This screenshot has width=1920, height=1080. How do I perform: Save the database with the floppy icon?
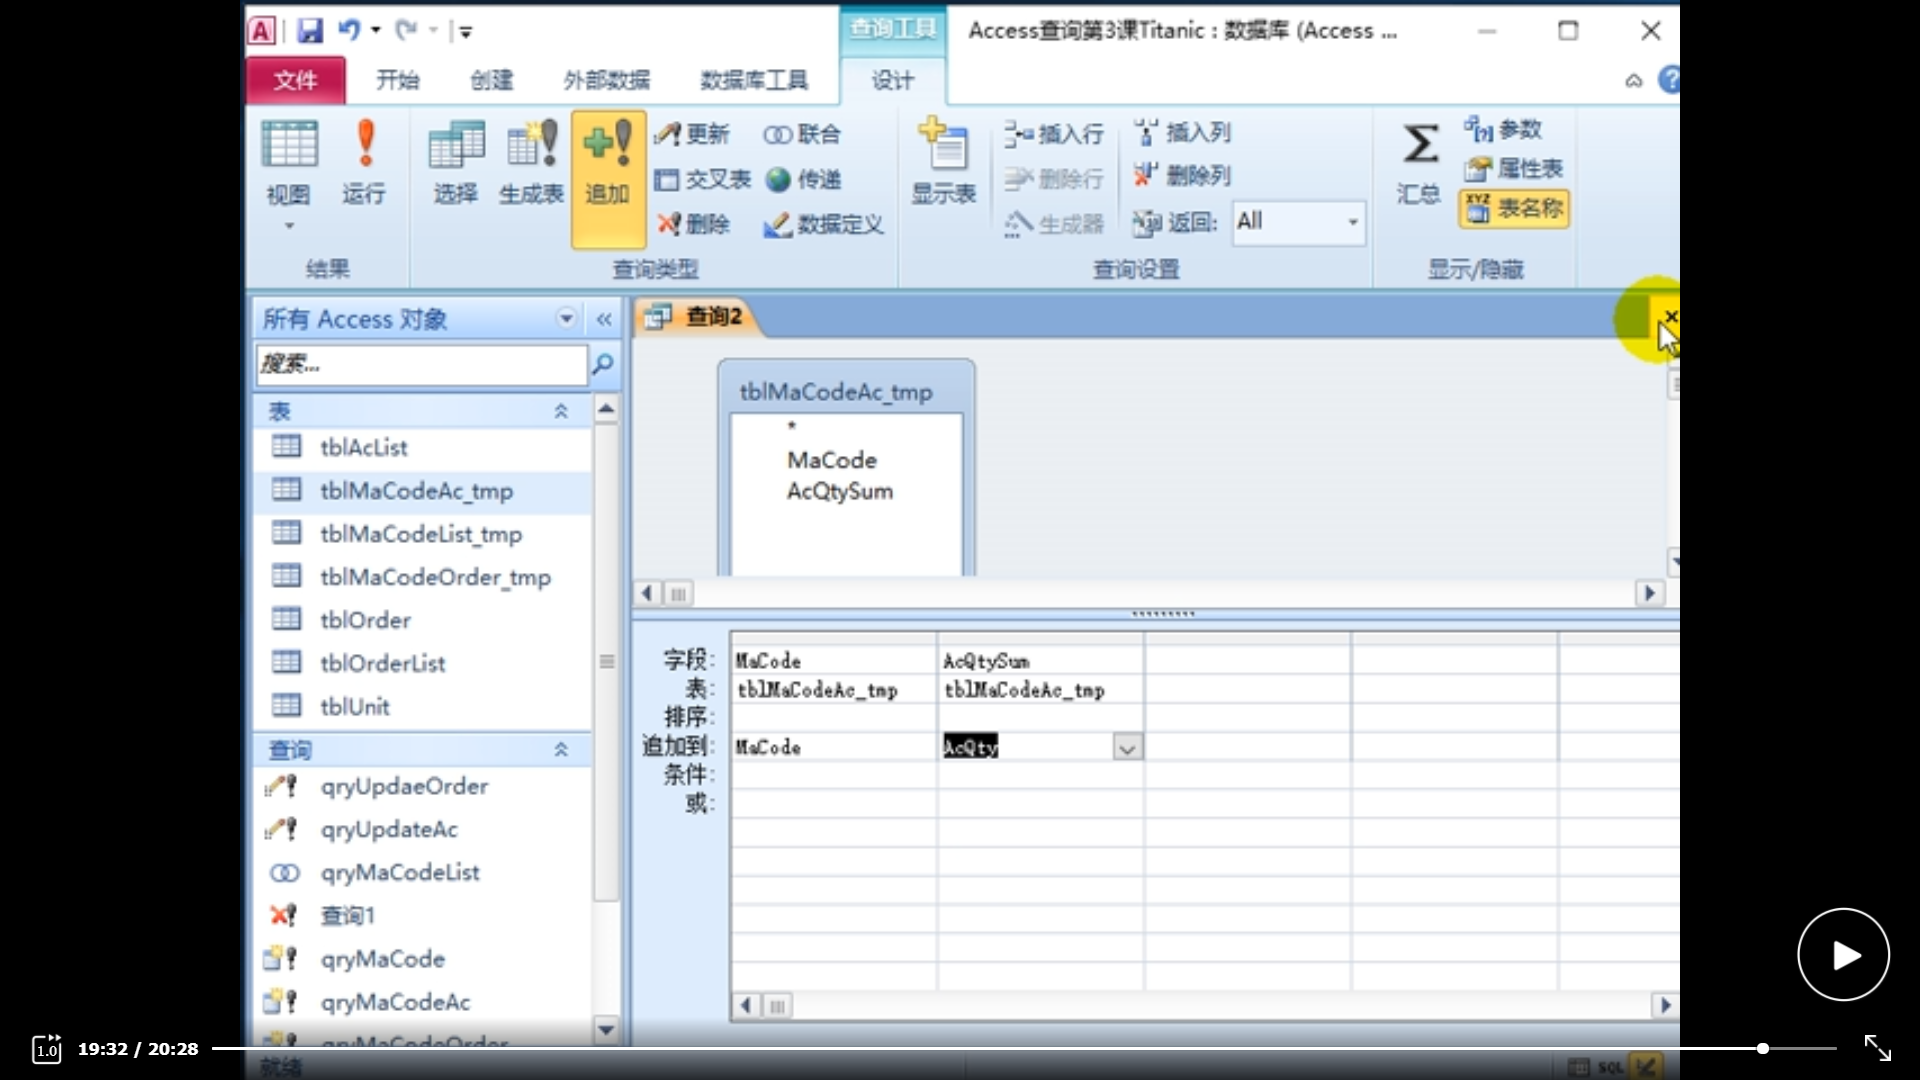310,31
